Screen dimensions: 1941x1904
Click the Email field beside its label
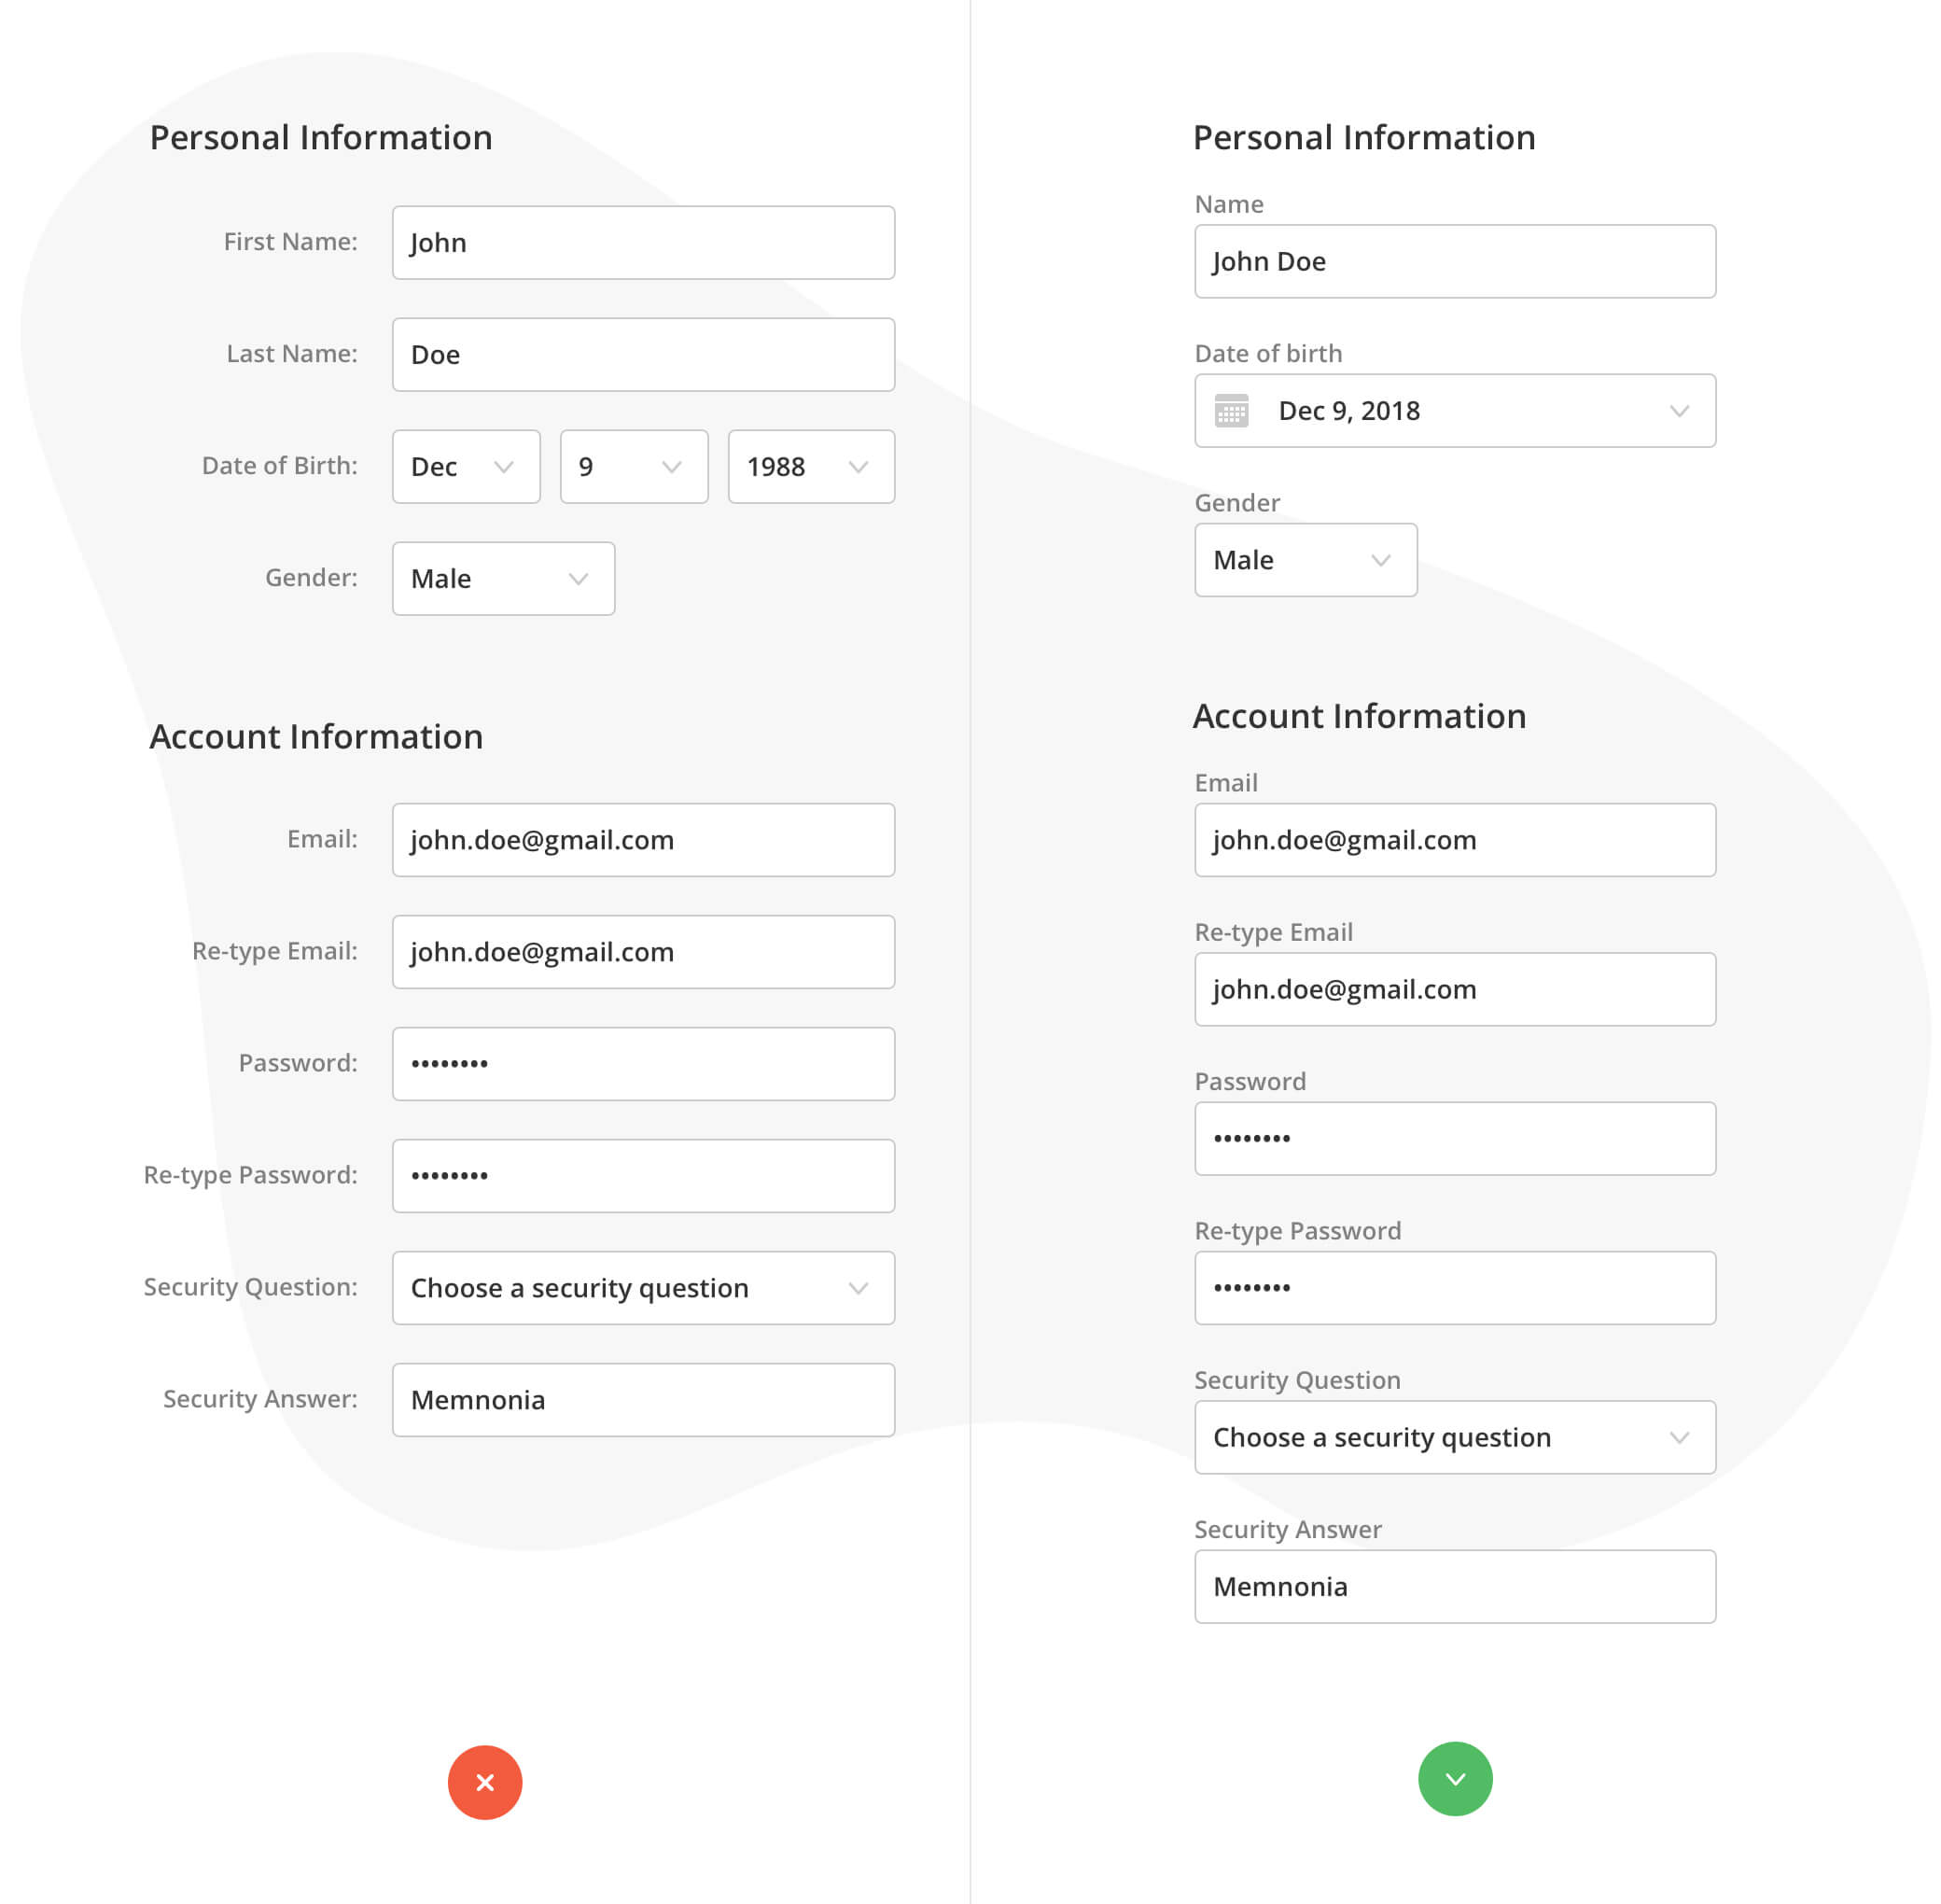point(643,840)
